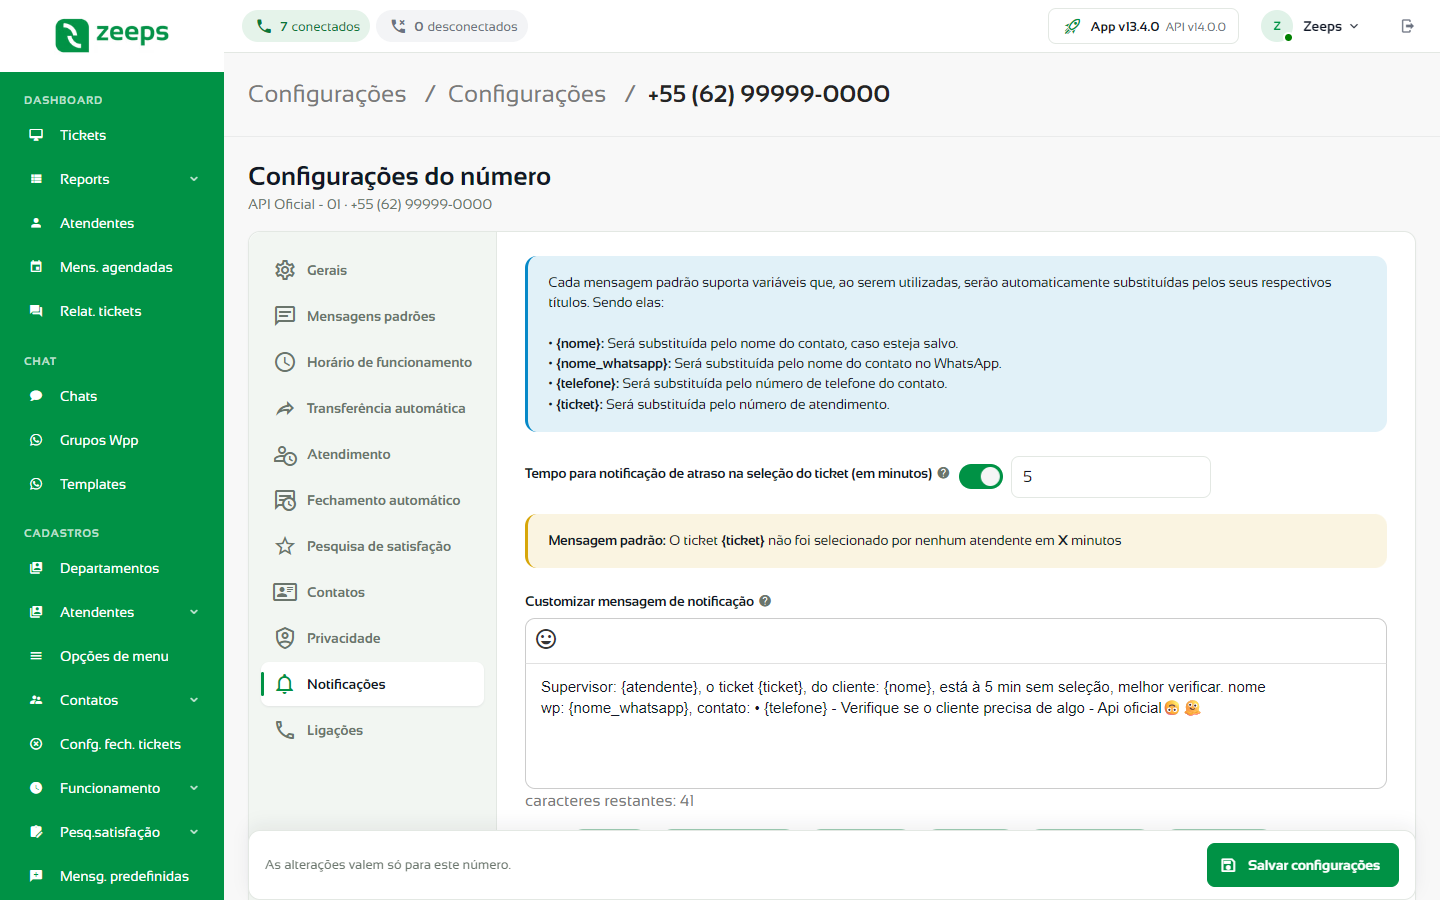Select the Atendimento settings tab
The width and height of the screenshot is (1440, 900).
click(x=372, y=454)
